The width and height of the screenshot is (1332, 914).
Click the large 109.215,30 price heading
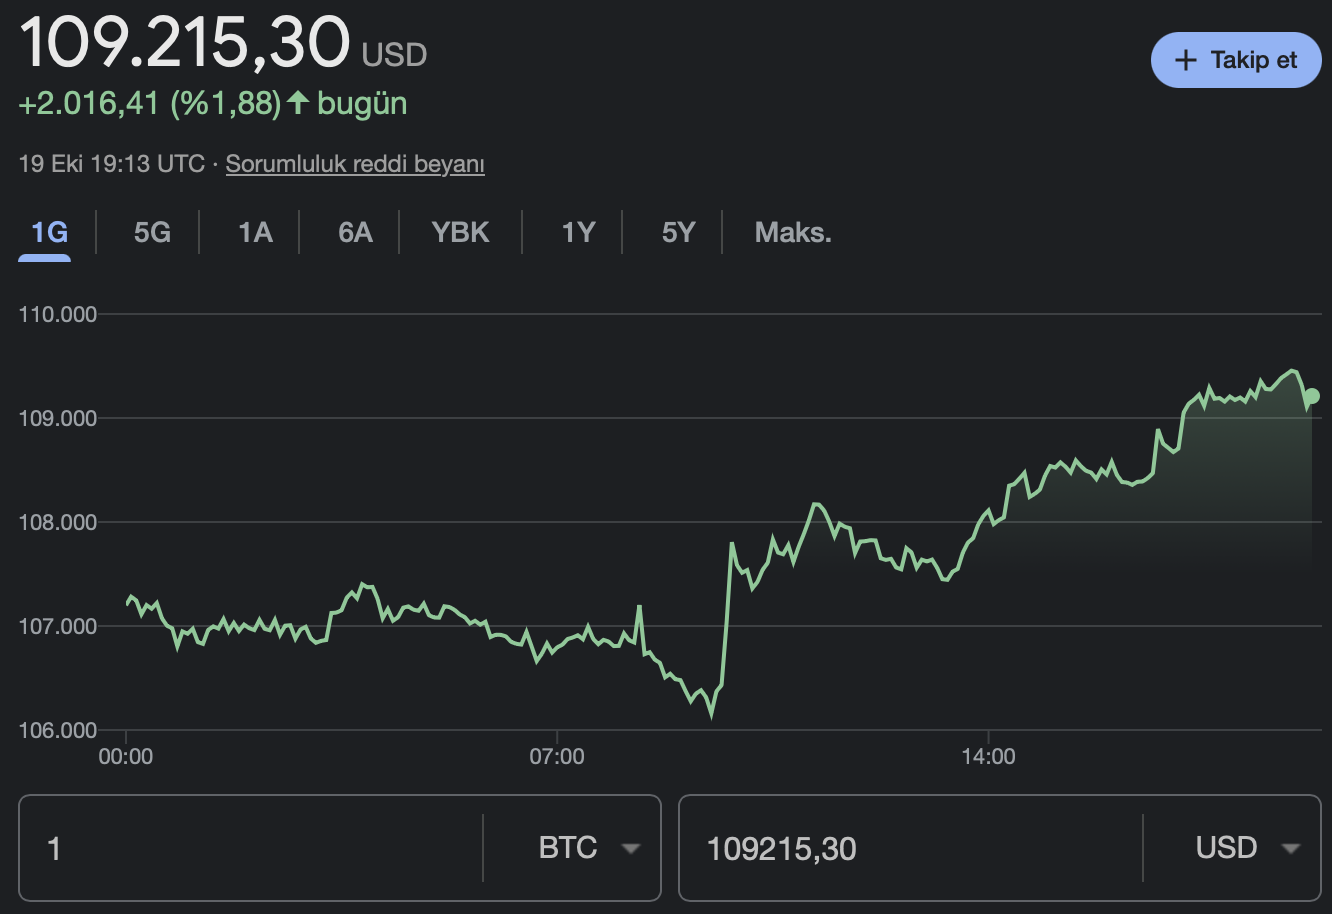186,42
